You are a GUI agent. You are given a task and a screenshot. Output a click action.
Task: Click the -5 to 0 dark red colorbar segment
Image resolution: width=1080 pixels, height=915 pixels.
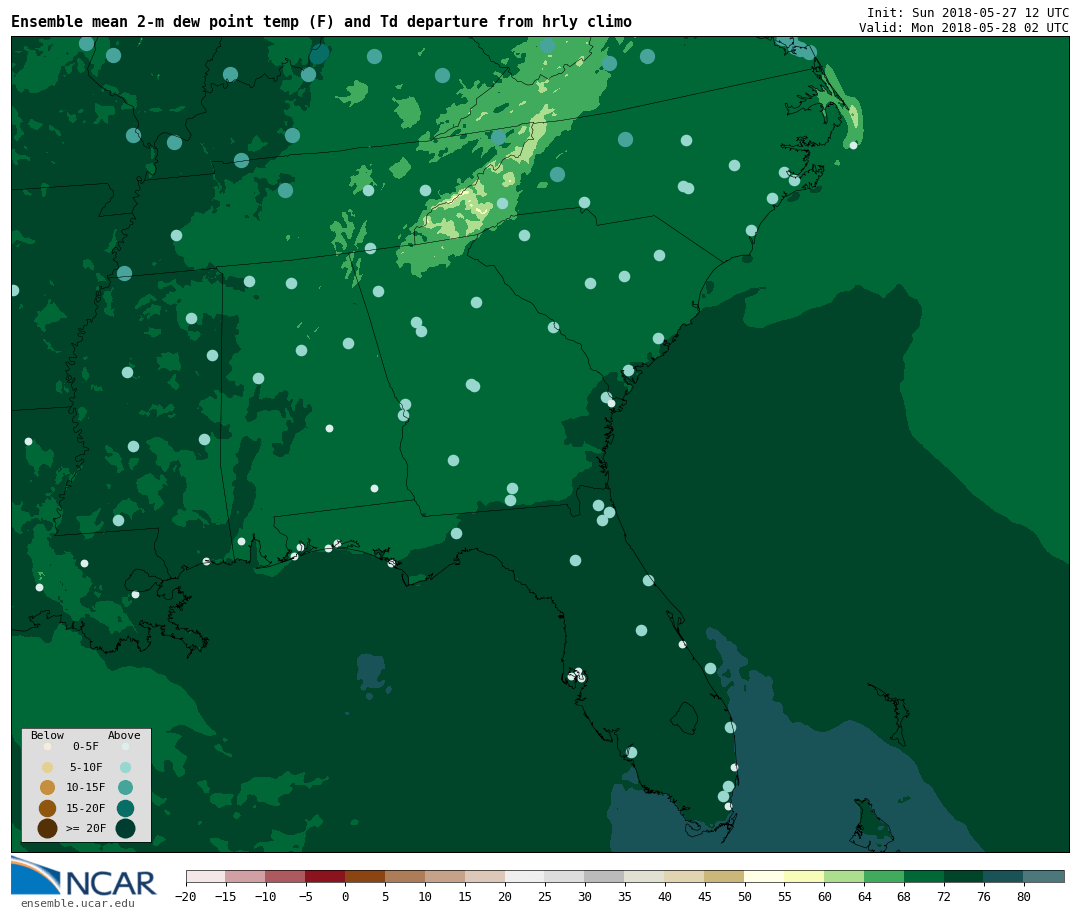click(x=326, y=876)
